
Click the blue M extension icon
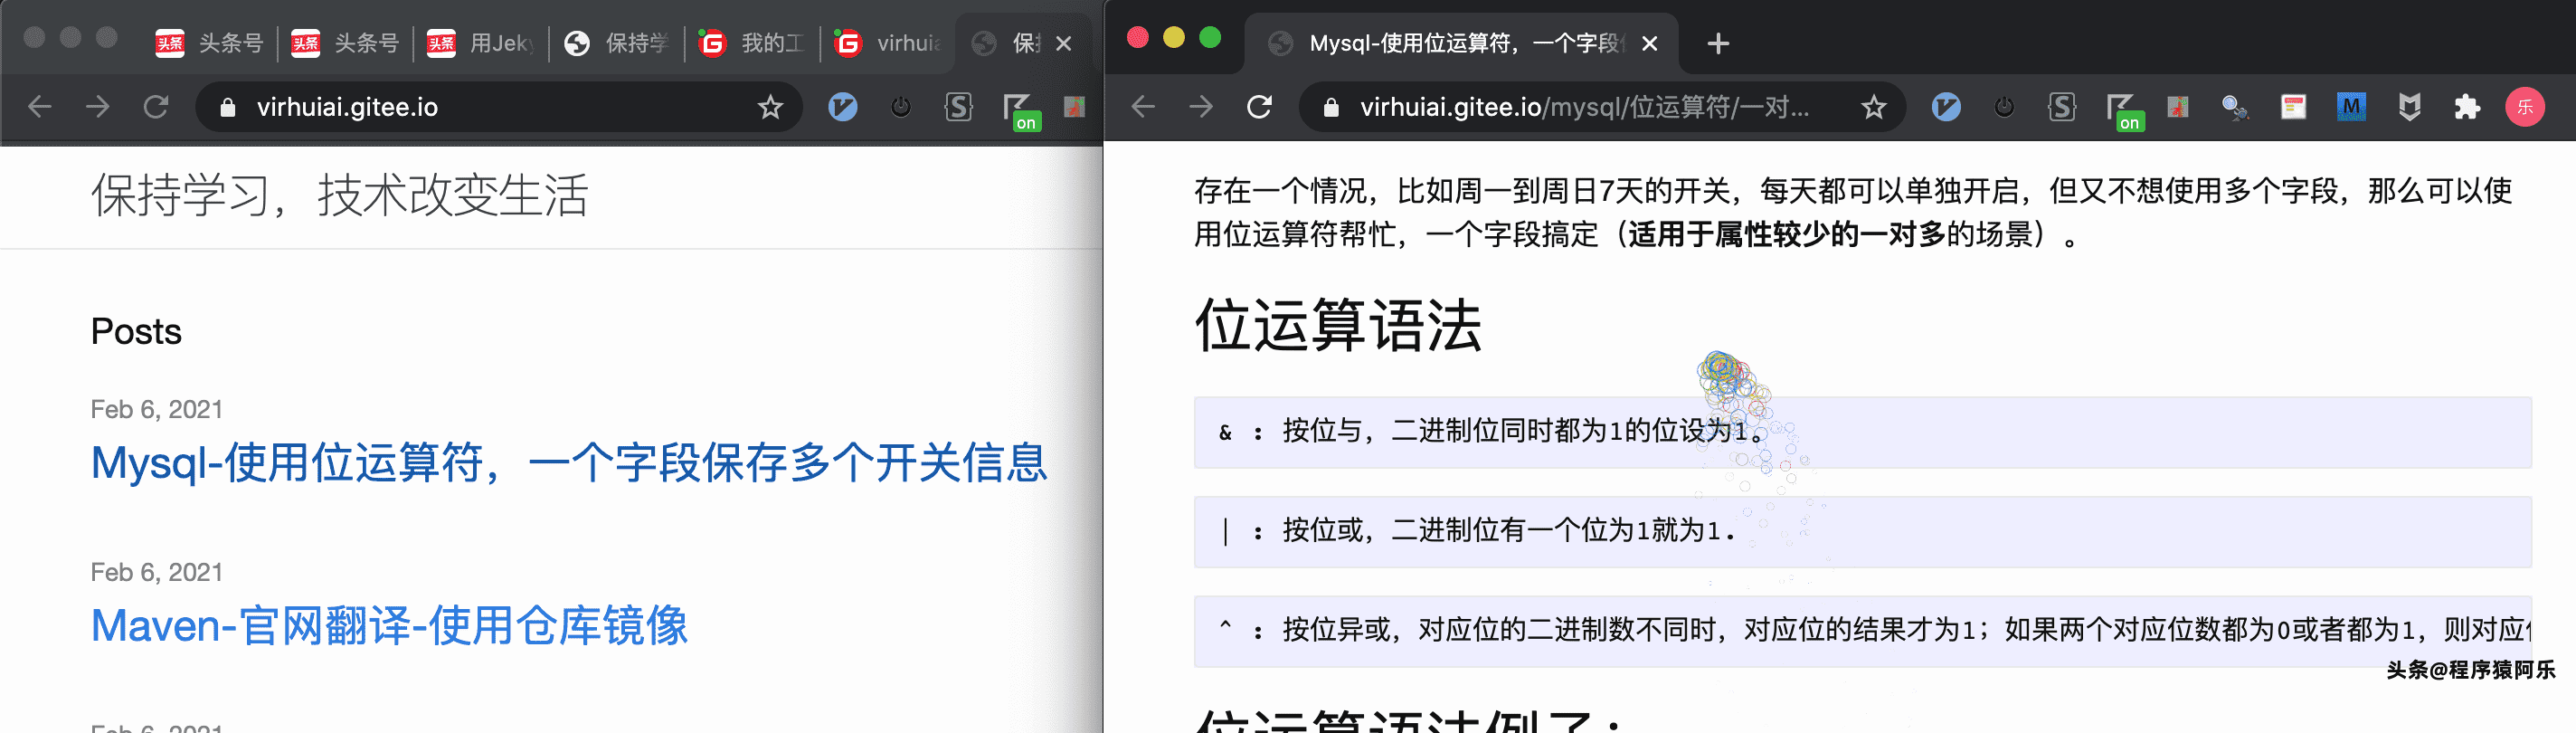click(x=2351, y=107)
